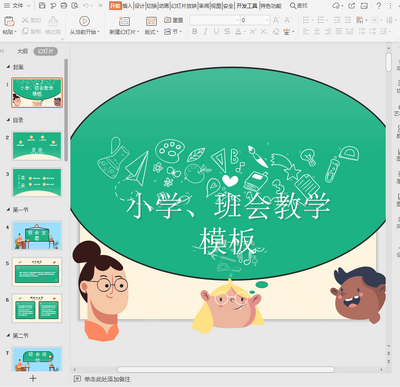Switch to the Insert (插入) tab
The height and width of the screenshot is (387, 400).
click(127, 6)
